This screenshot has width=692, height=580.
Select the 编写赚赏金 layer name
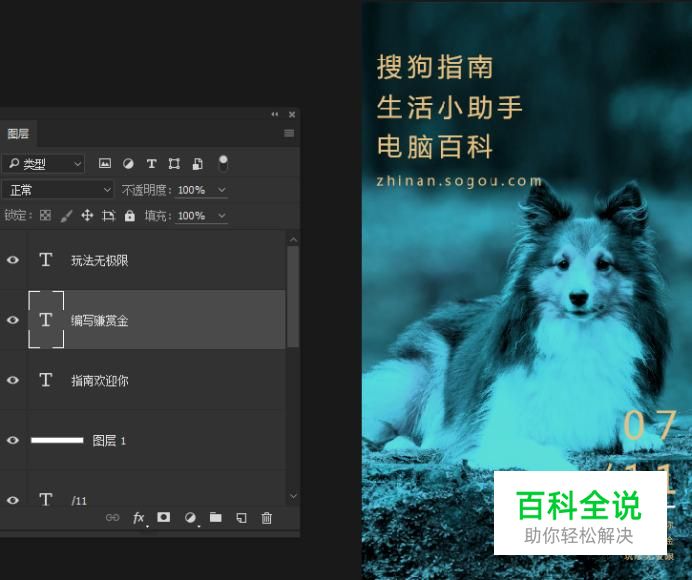point(100,320)
